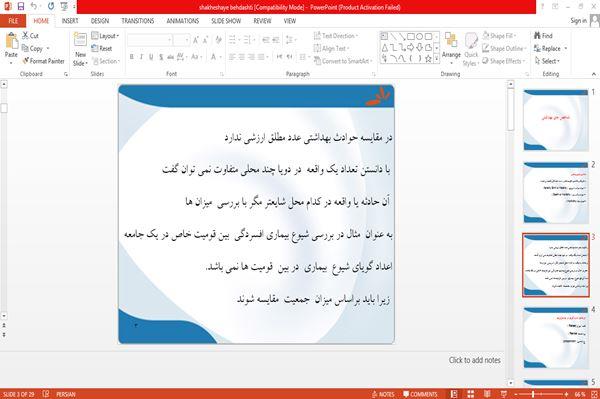The image size is (600, 399).
Task: Open the Arrange tool
Action: pos(451,49)
